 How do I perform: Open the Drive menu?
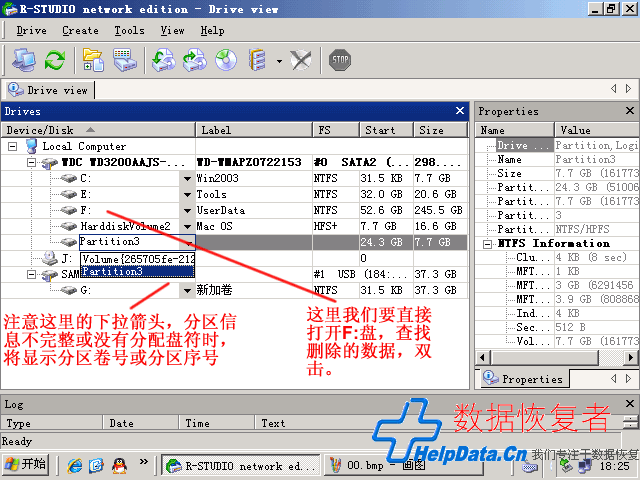[31, 31]
